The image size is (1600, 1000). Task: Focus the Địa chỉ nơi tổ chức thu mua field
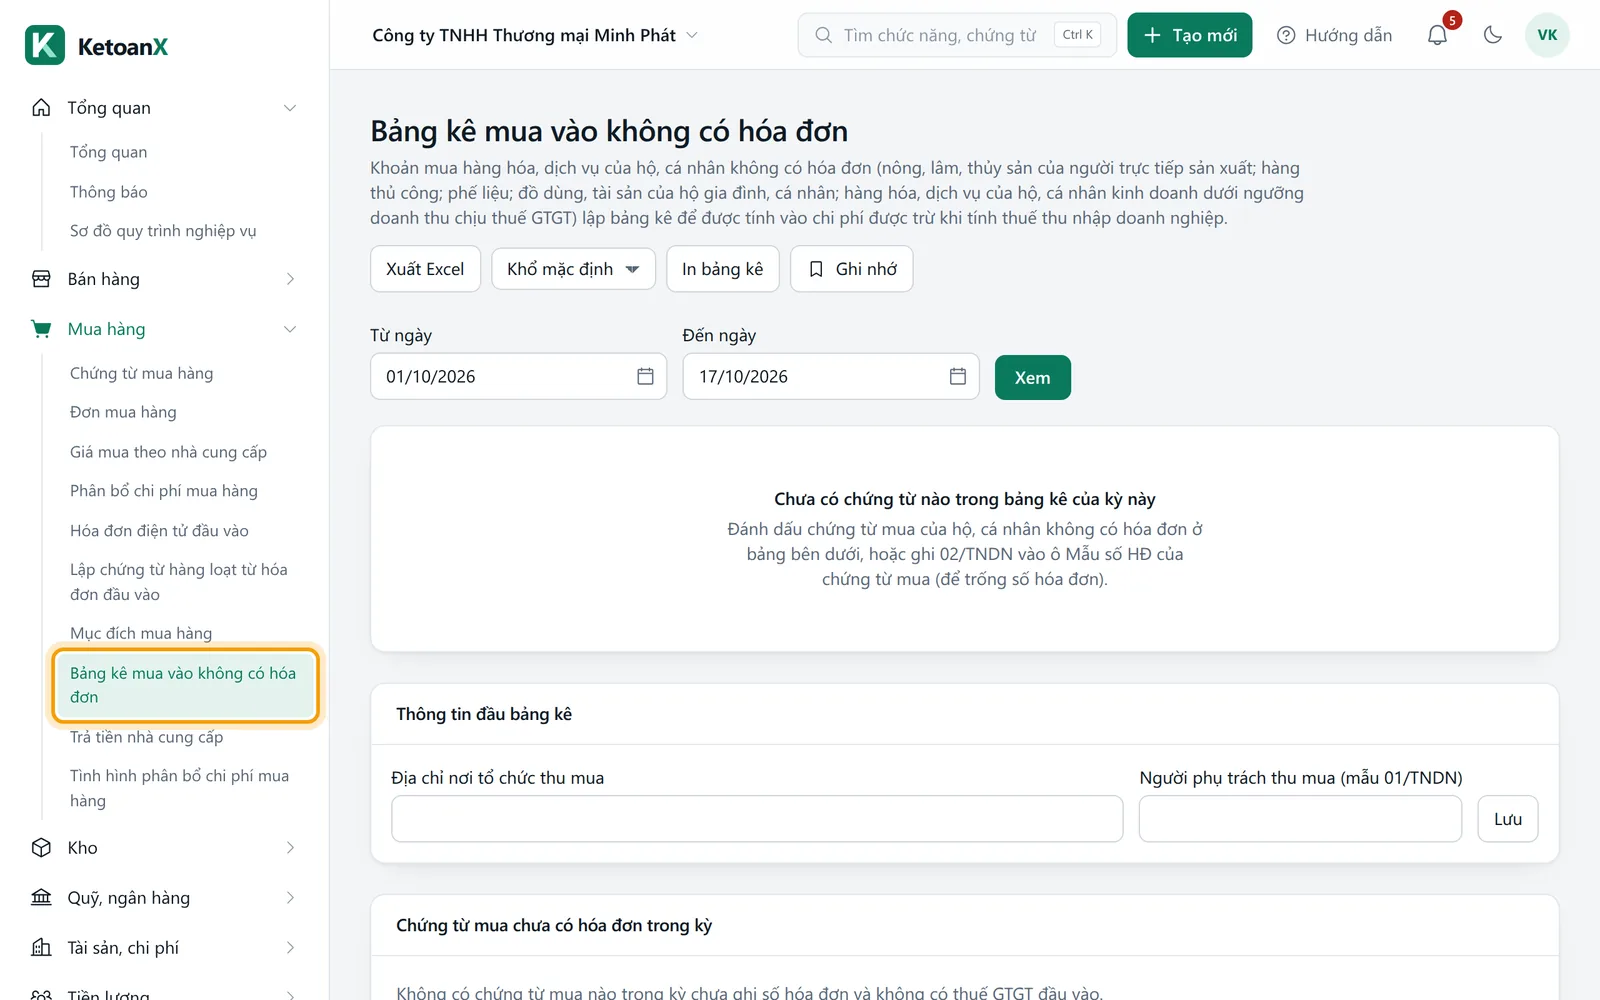(x=757, y=819)
